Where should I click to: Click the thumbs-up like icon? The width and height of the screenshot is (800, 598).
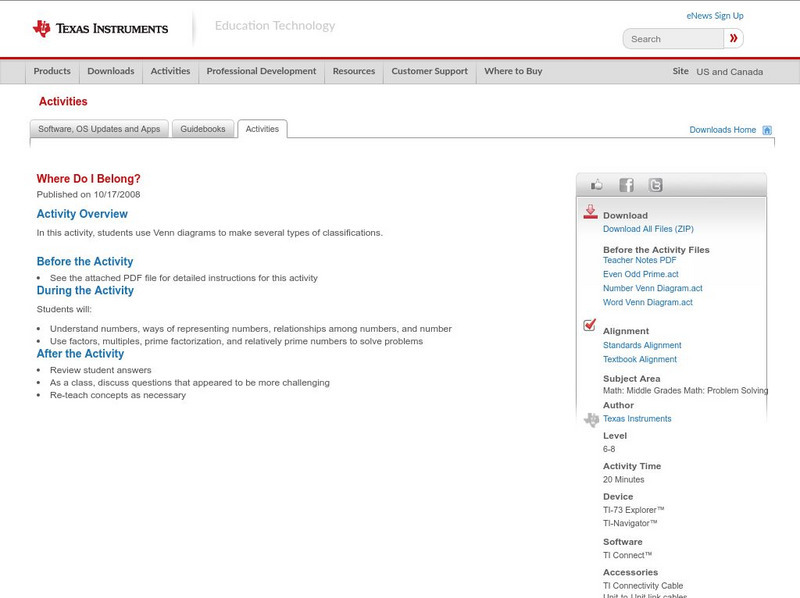click(596, 185)
